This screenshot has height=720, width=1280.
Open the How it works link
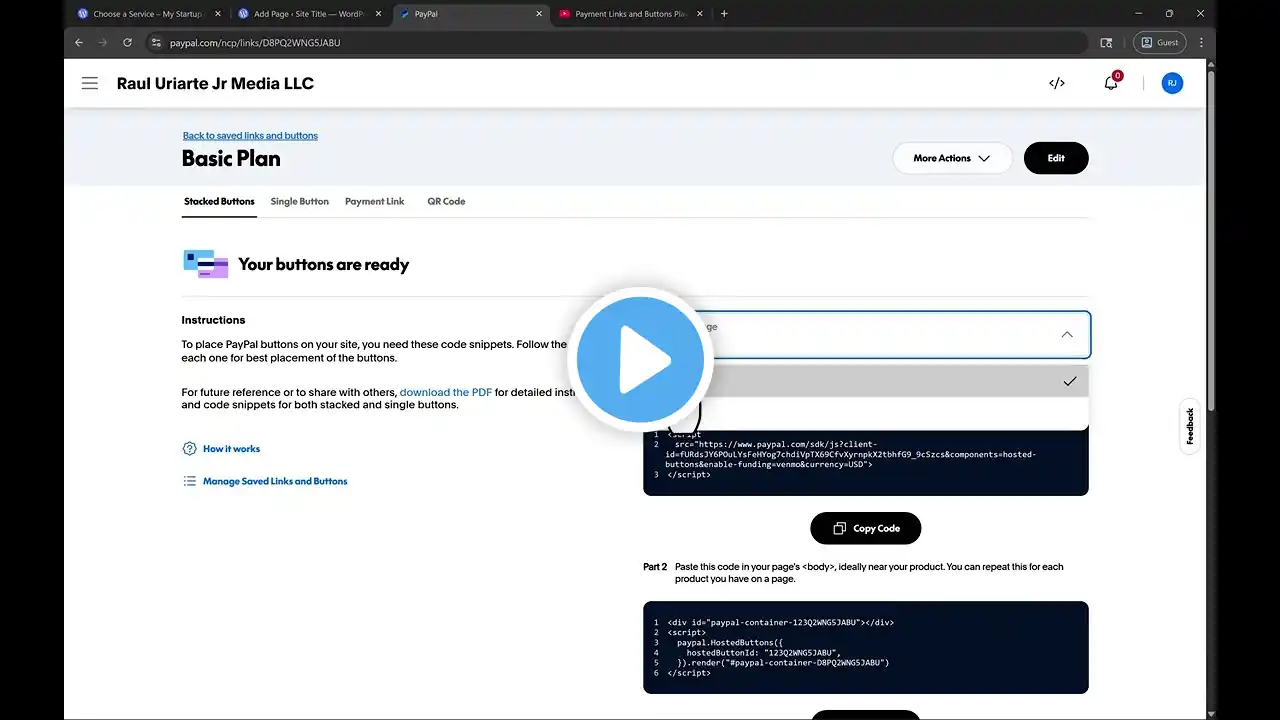point(231,449)
